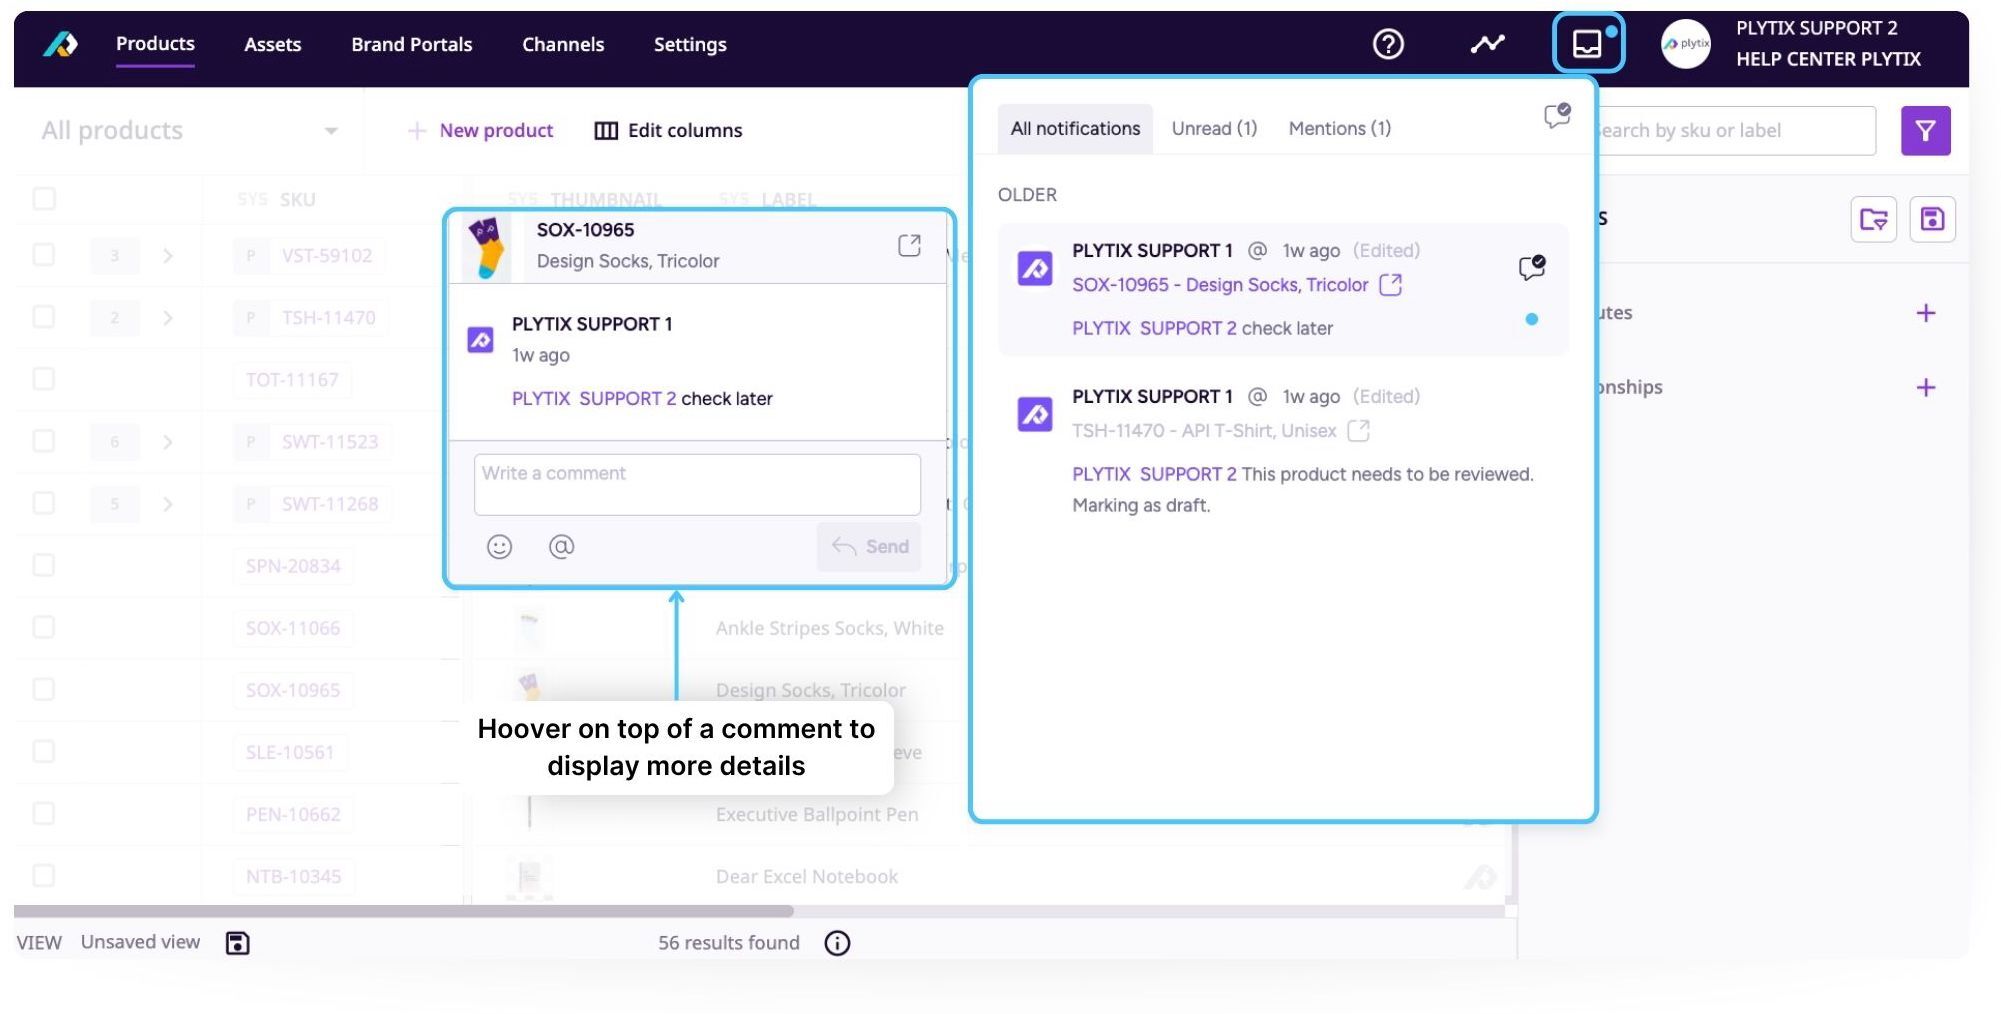The image size is (2001, 1014).
Task: Save the unsaved view icon
Action: point(237,943)
